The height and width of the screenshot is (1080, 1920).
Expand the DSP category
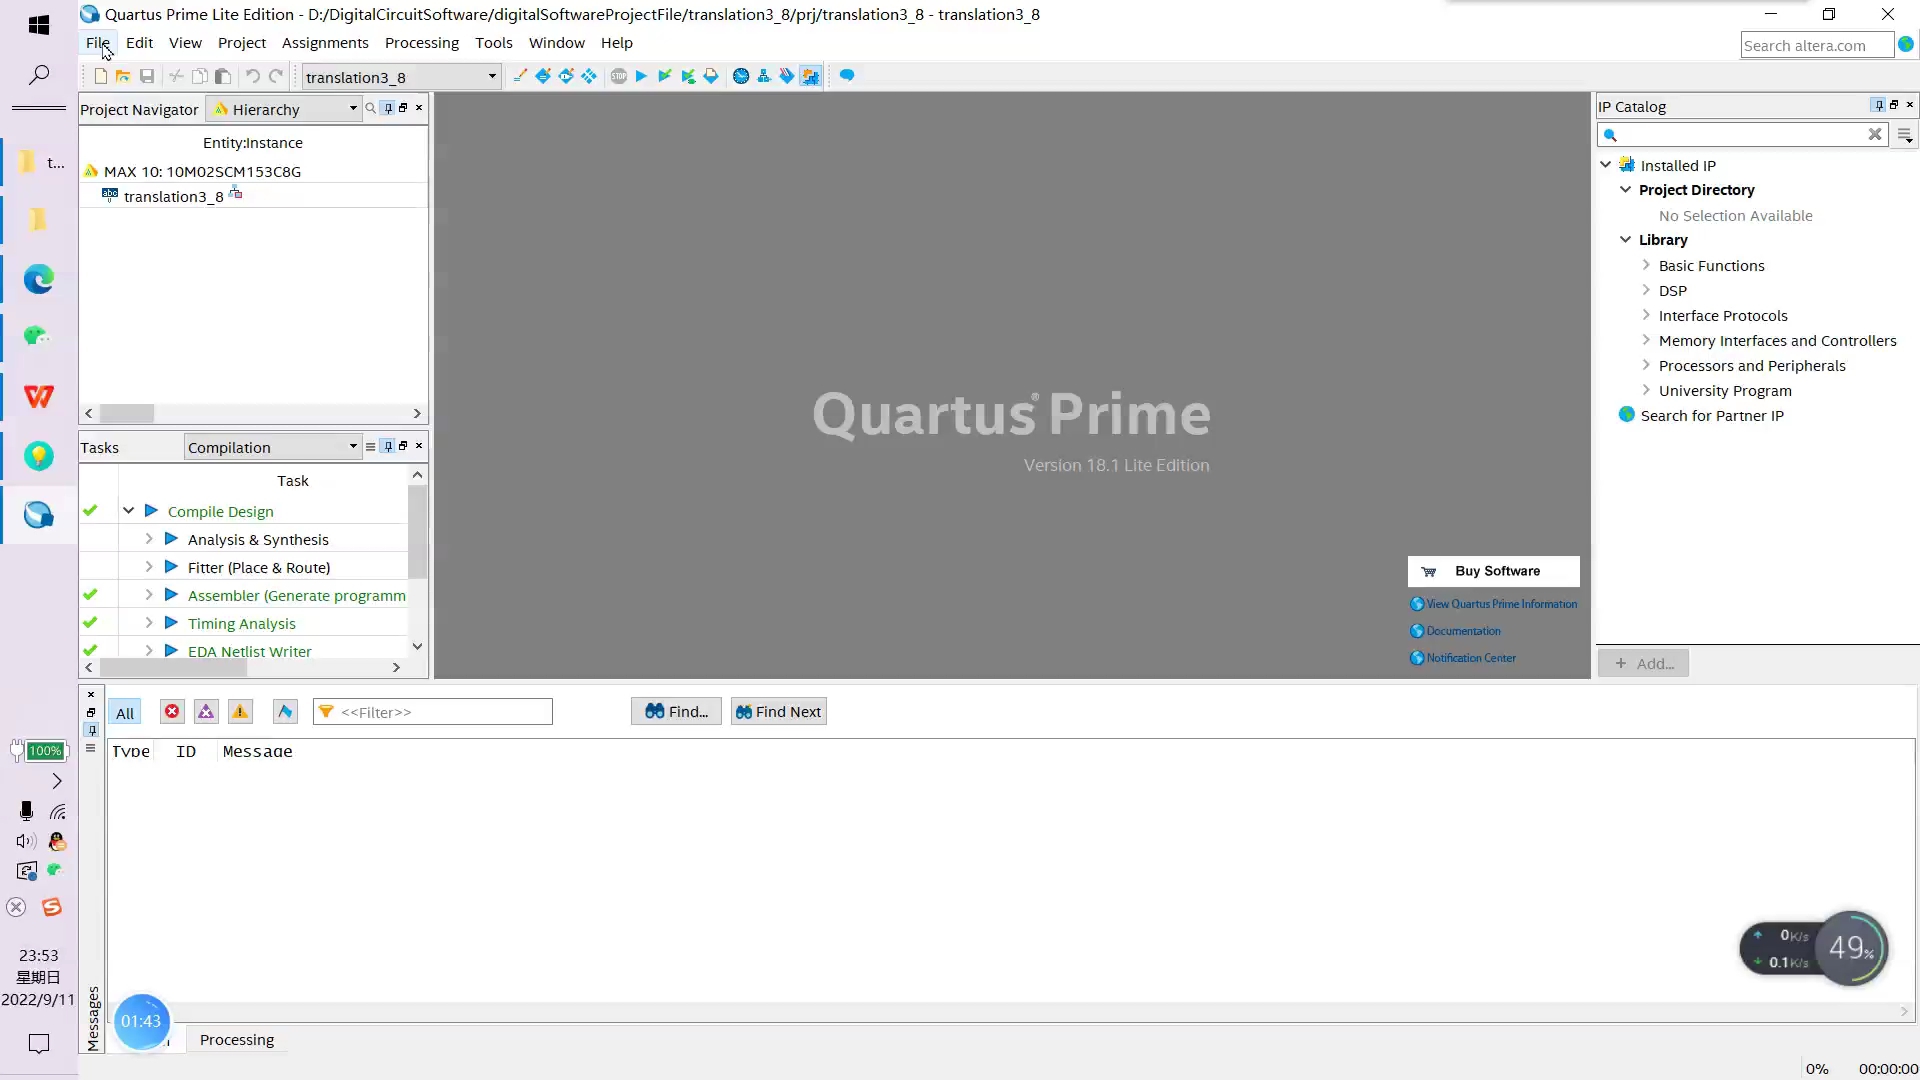click(1646, 290)
